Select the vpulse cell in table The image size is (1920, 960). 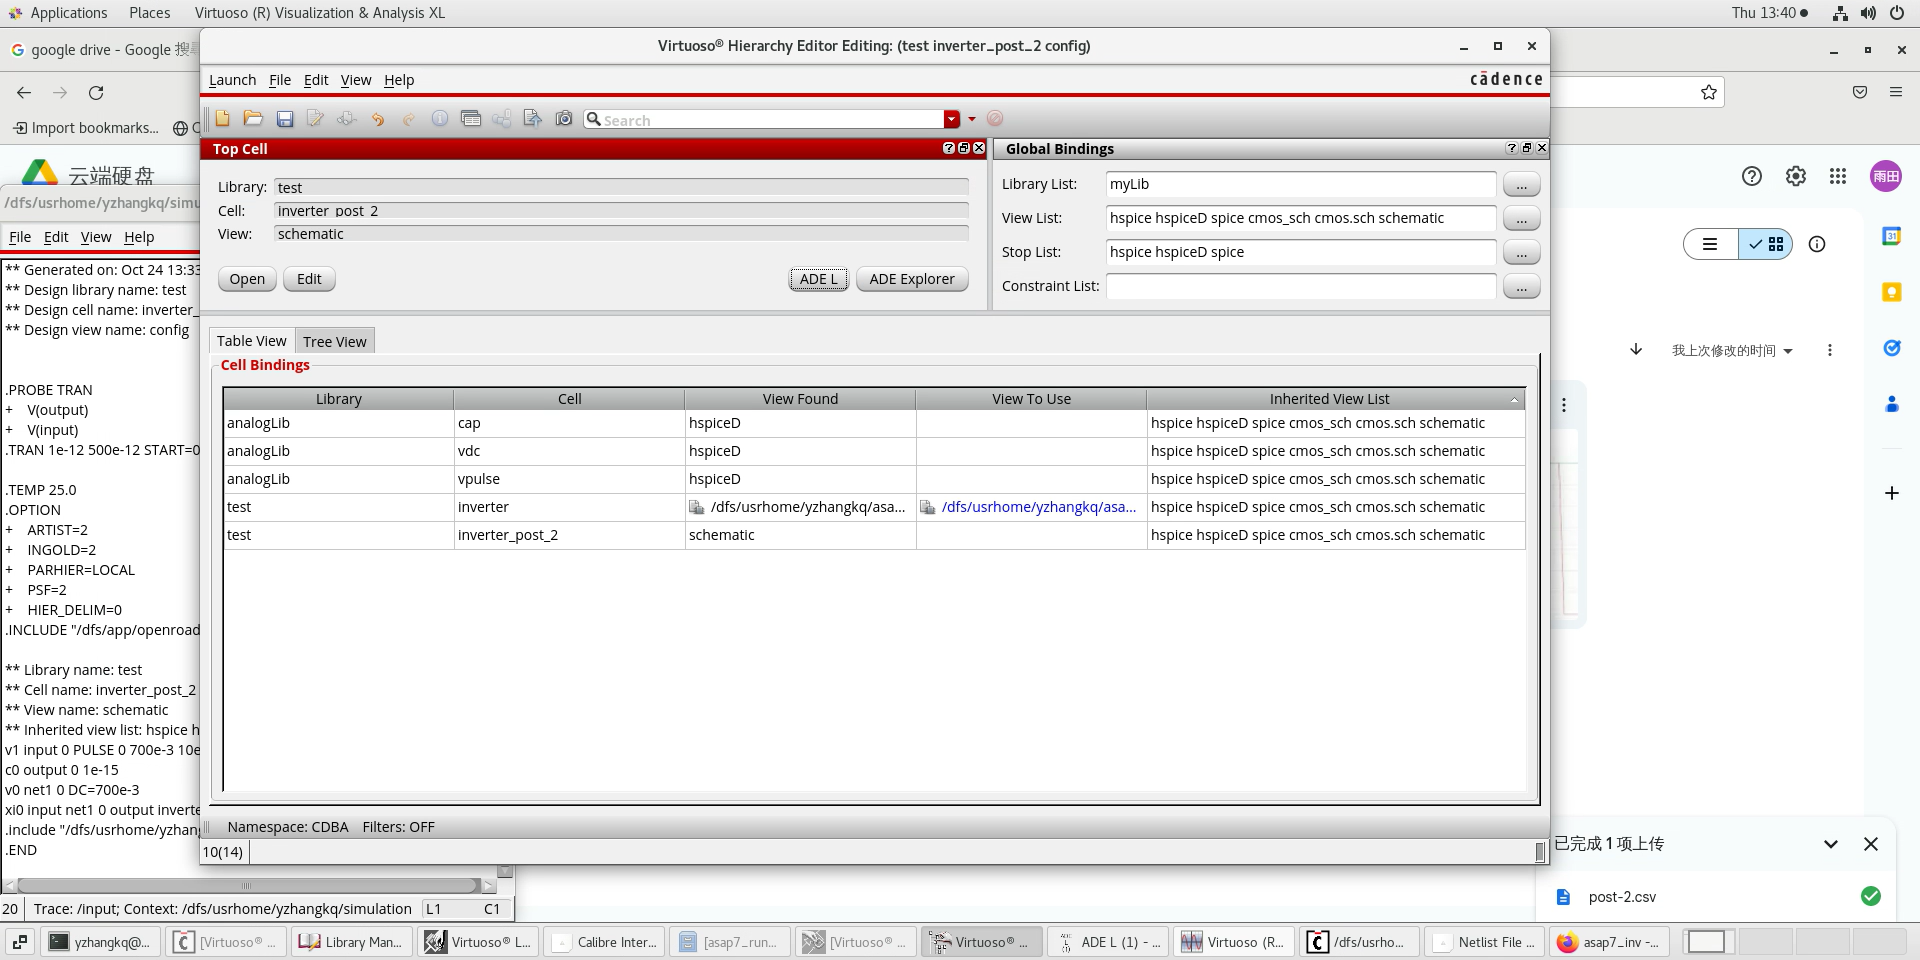coord(569,479)
